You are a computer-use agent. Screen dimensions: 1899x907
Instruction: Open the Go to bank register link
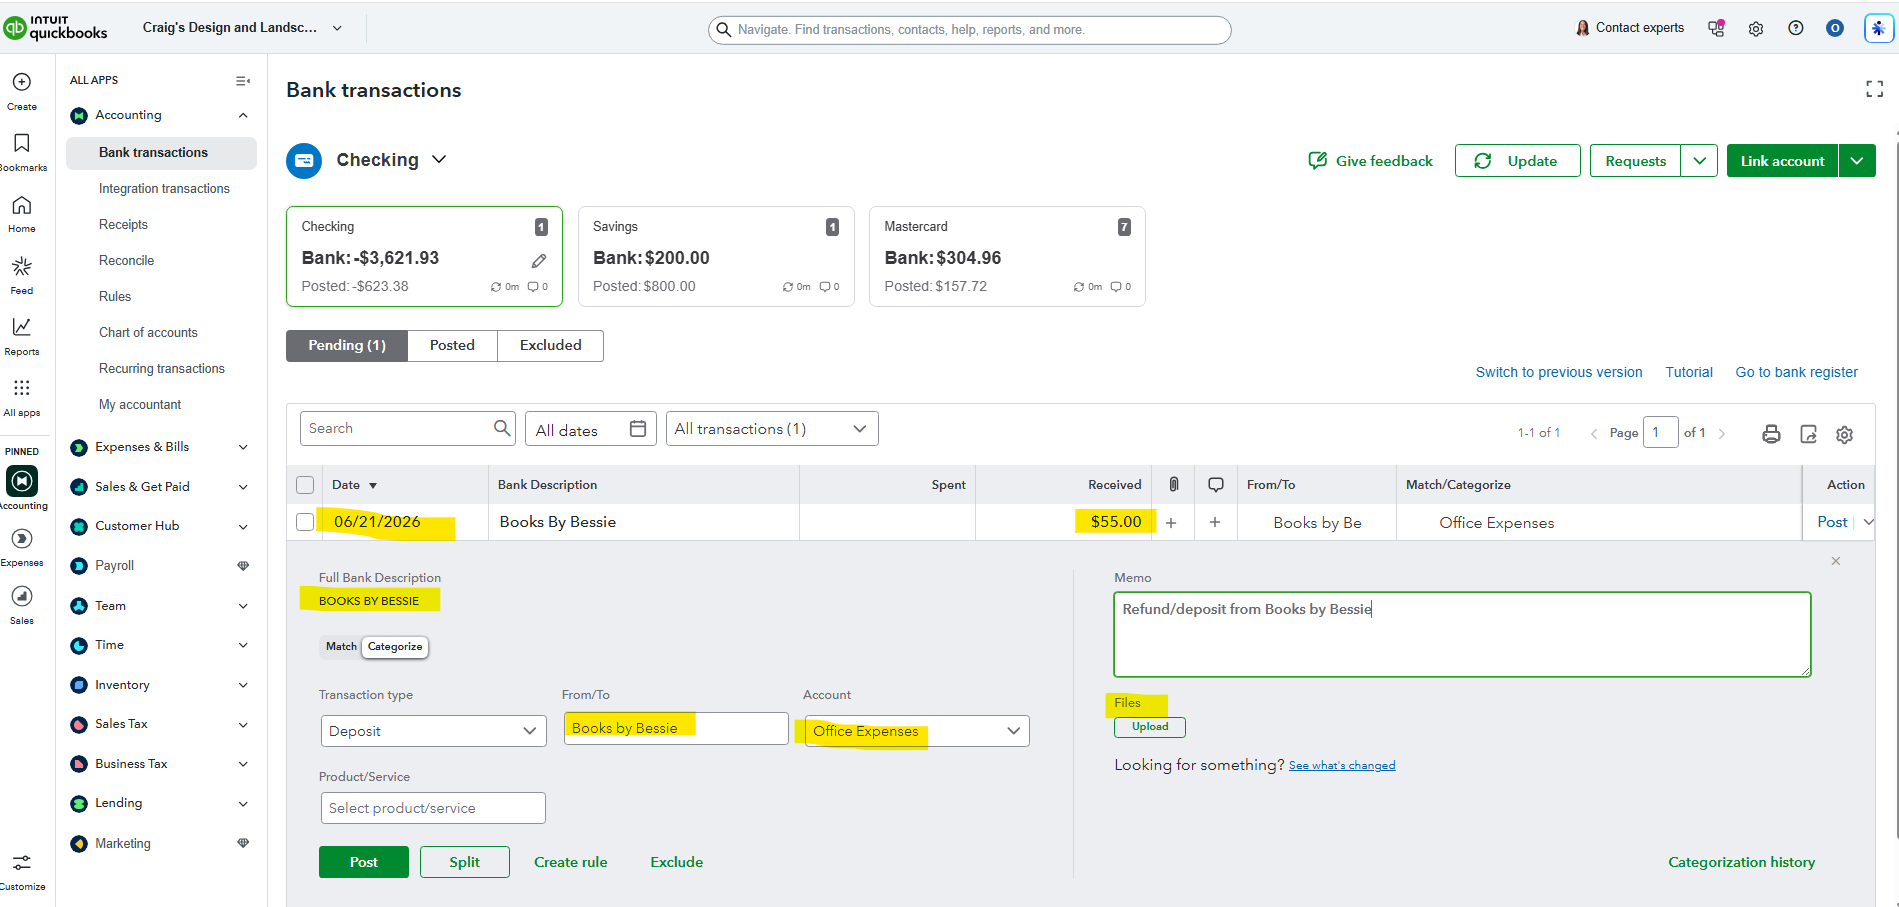(1797, 372)
